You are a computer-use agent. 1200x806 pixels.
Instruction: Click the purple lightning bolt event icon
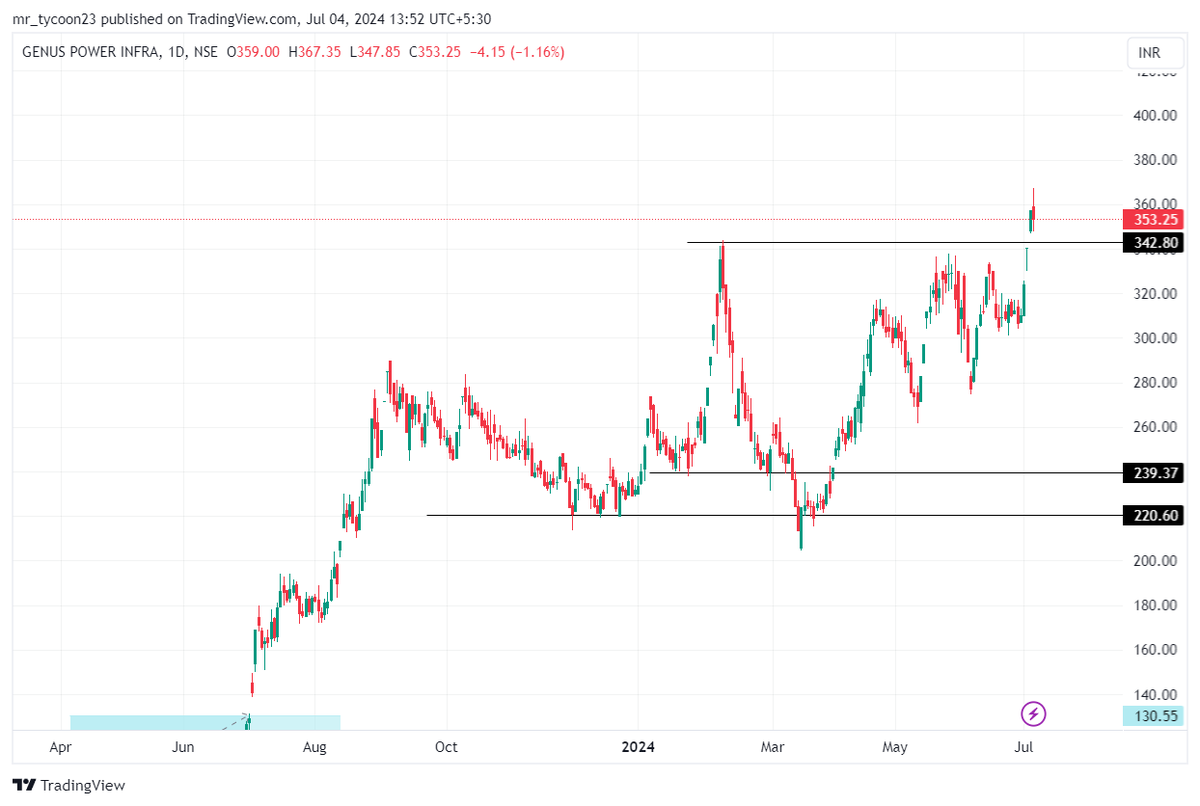[1033, 714]
